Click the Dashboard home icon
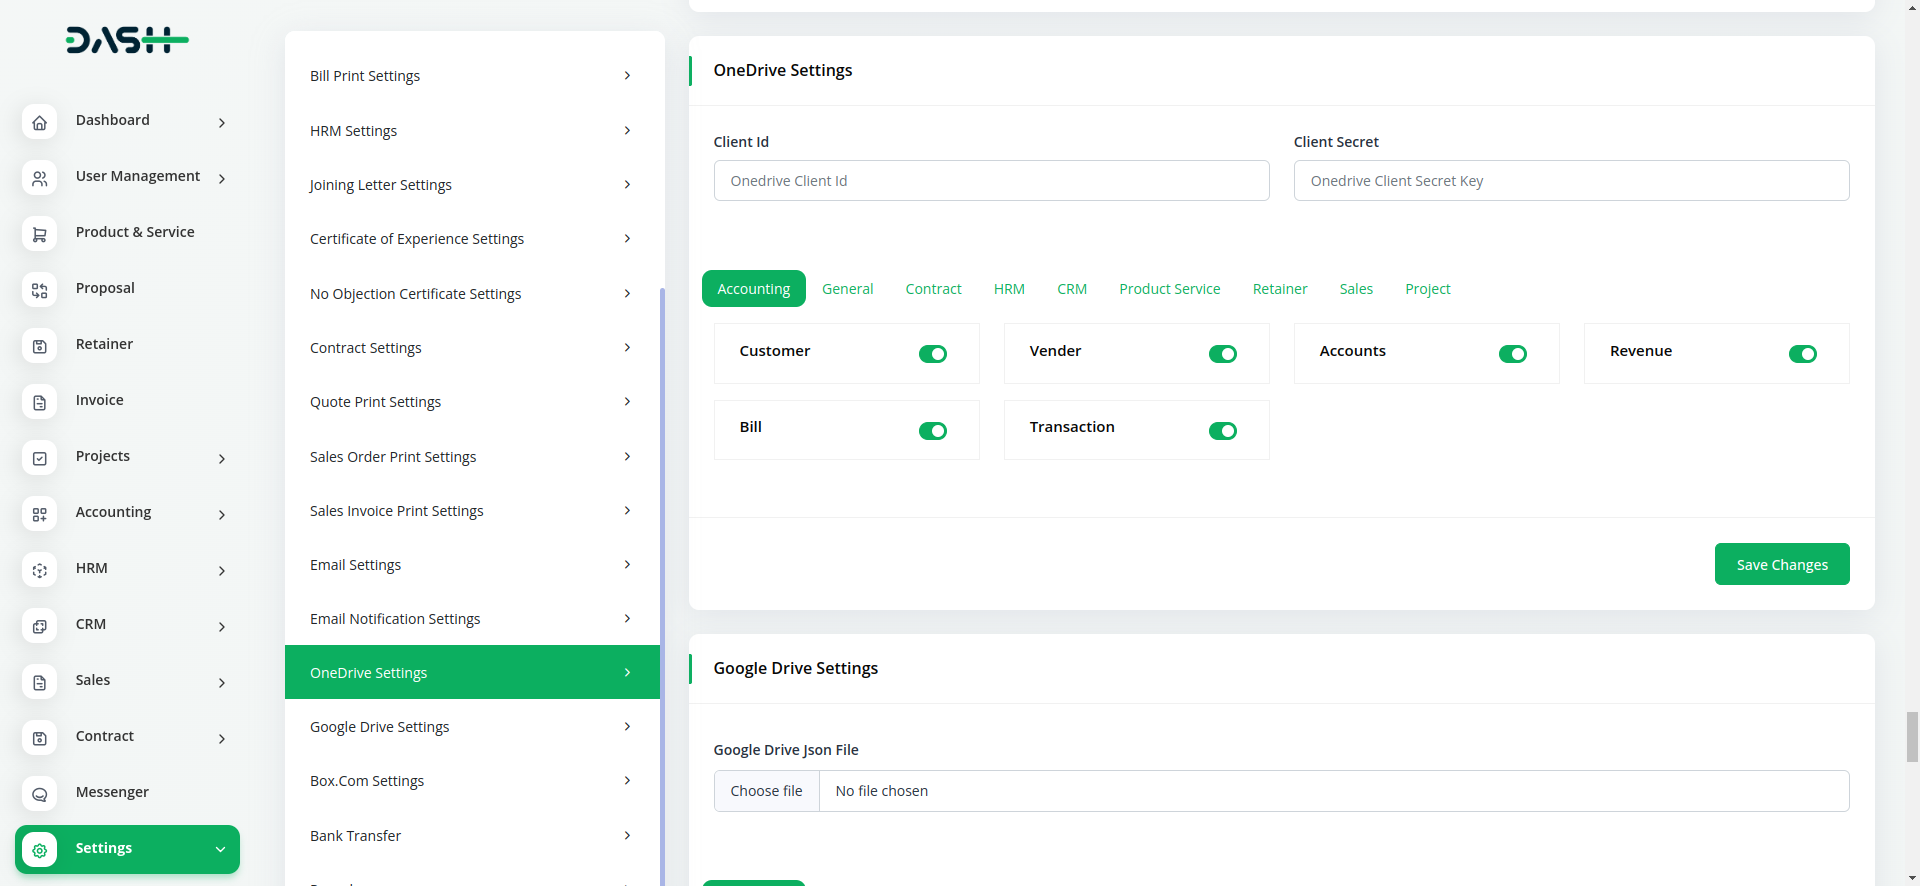1920x886 pixels. (x=39, y=122)
